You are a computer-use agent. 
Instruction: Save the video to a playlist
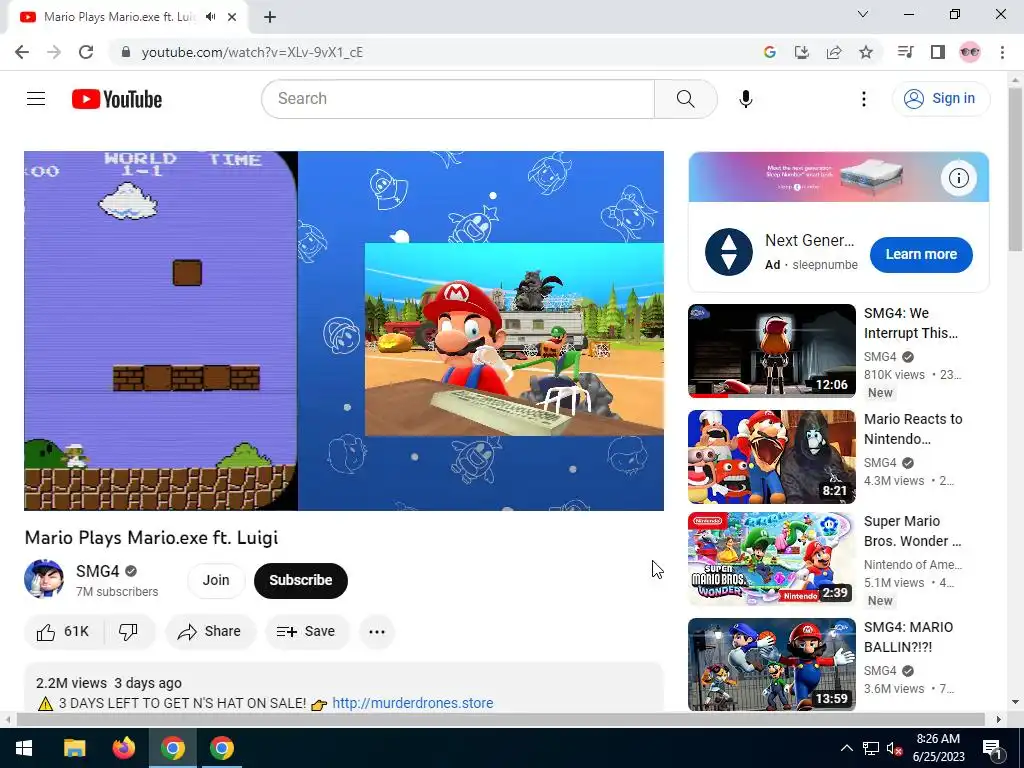(306, 632)
